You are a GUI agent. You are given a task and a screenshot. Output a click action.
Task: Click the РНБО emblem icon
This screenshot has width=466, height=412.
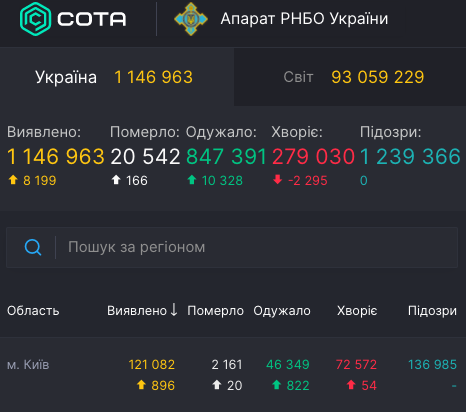point(191,19)
